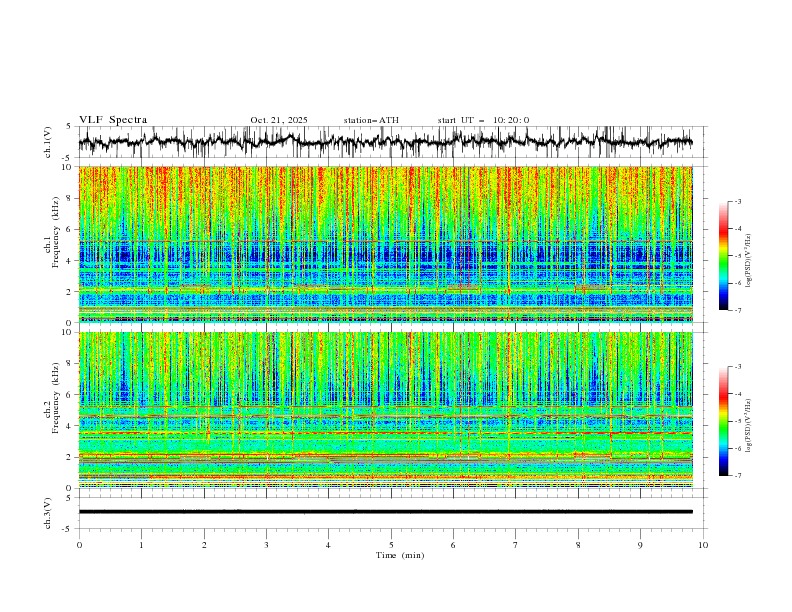Click the ch.2 spectrogram color bar
792x612 pixels.
[724, 421]
